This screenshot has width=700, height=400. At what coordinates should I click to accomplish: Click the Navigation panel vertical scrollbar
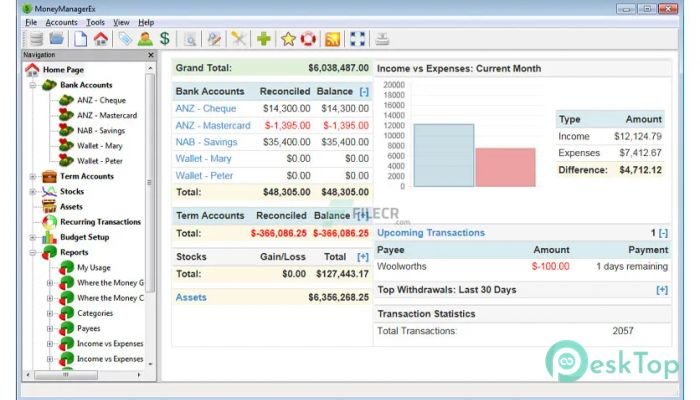[x=150, y=182]
